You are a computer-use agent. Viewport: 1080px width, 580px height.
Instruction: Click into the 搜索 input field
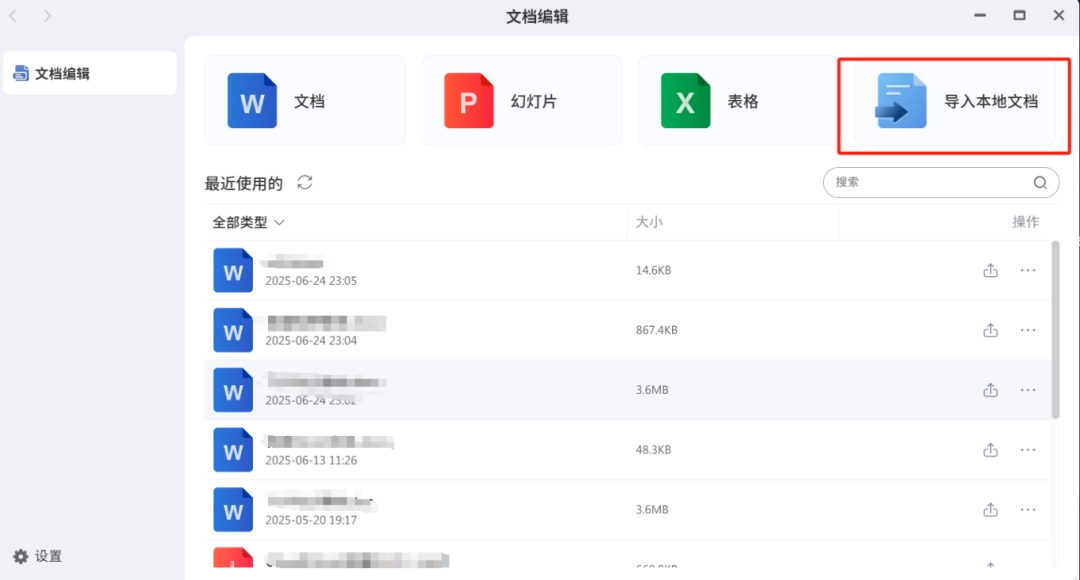[x=925, y=182]
